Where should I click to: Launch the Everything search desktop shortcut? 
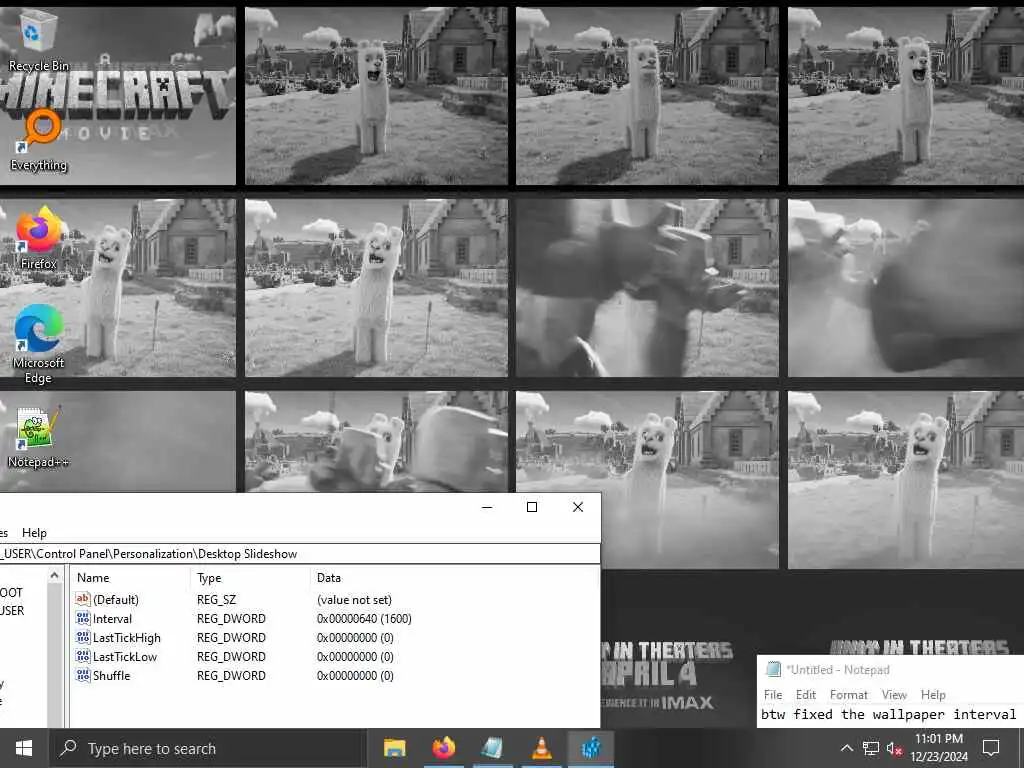[x=38, y=139]
